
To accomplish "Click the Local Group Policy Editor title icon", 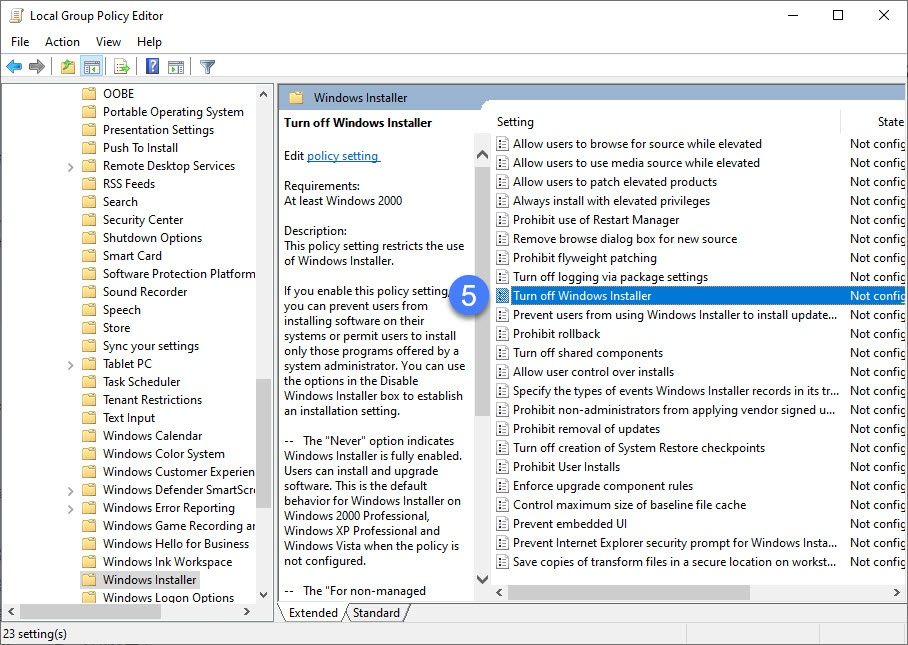I will point(16,16).
